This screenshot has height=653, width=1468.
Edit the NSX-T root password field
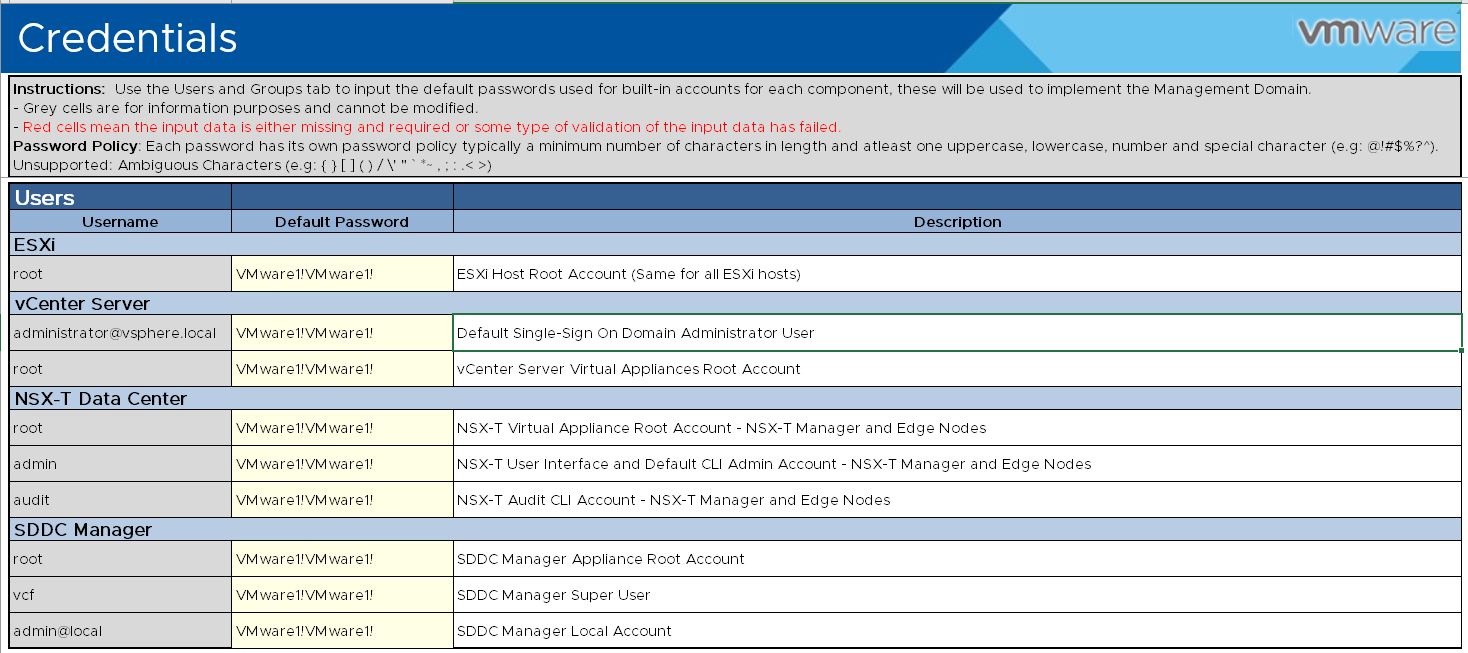[342, 428]
